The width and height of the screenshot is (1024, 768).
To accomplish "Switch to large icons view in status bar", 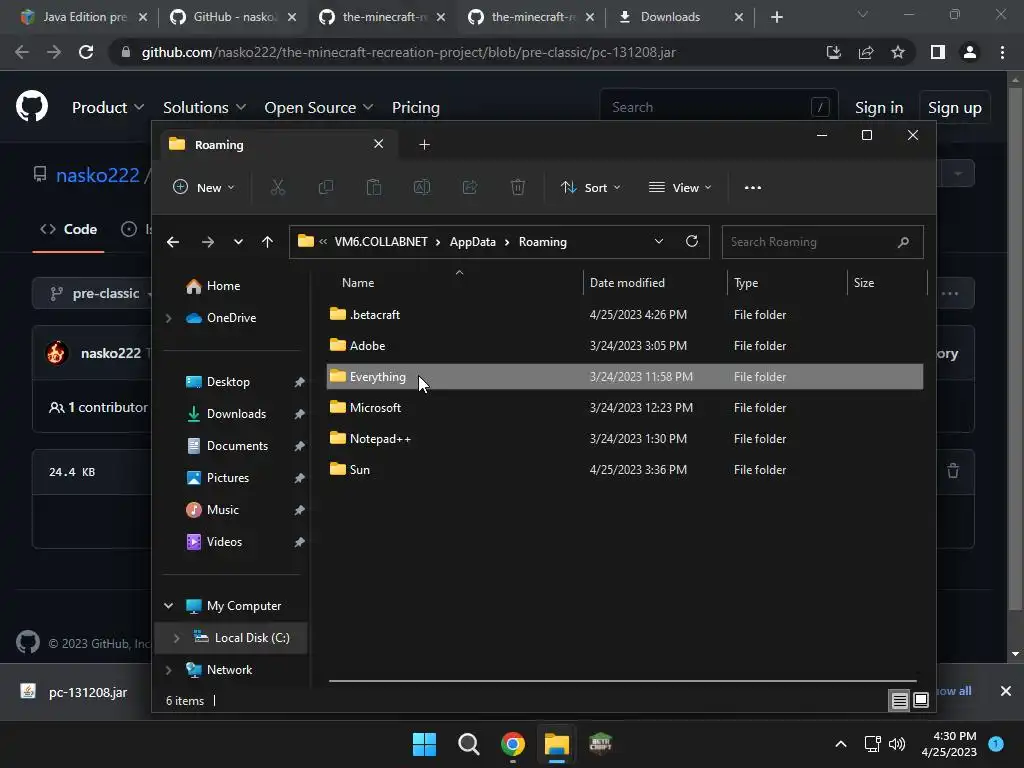I will tap(921, 701).
